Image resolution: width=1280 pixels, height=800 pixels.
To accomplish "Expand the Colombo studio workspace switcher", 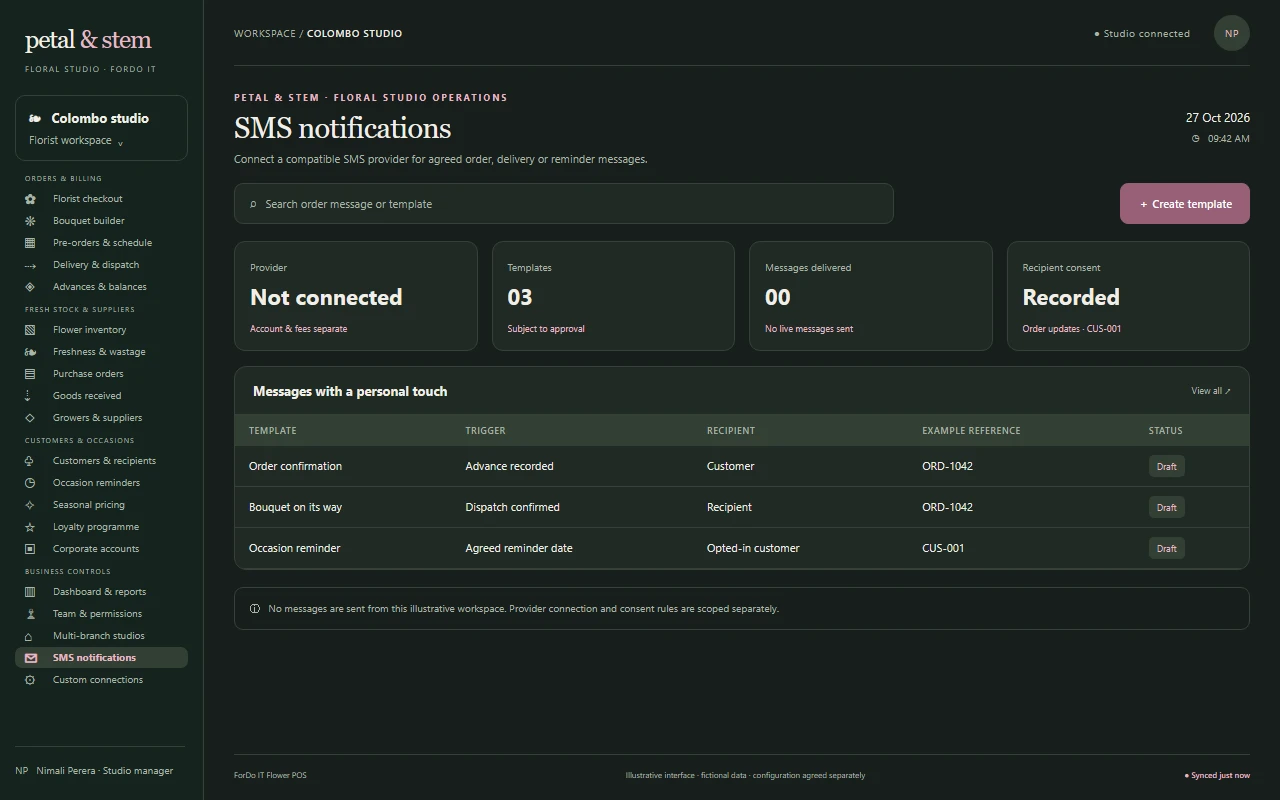I will [101, 128].
